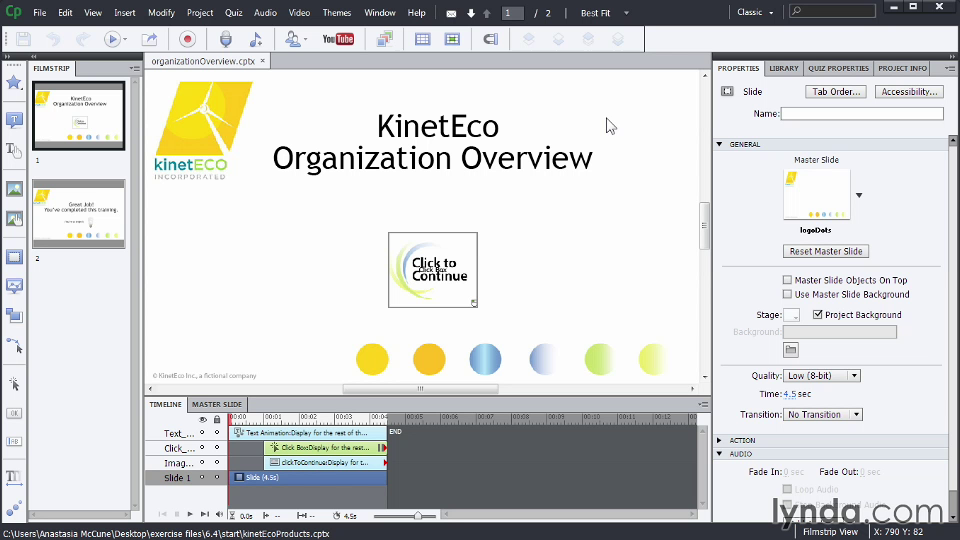Select the OK Button tool in the left toolbar
Viewport: 960px width, 540px height.
(x=13, y=413)
